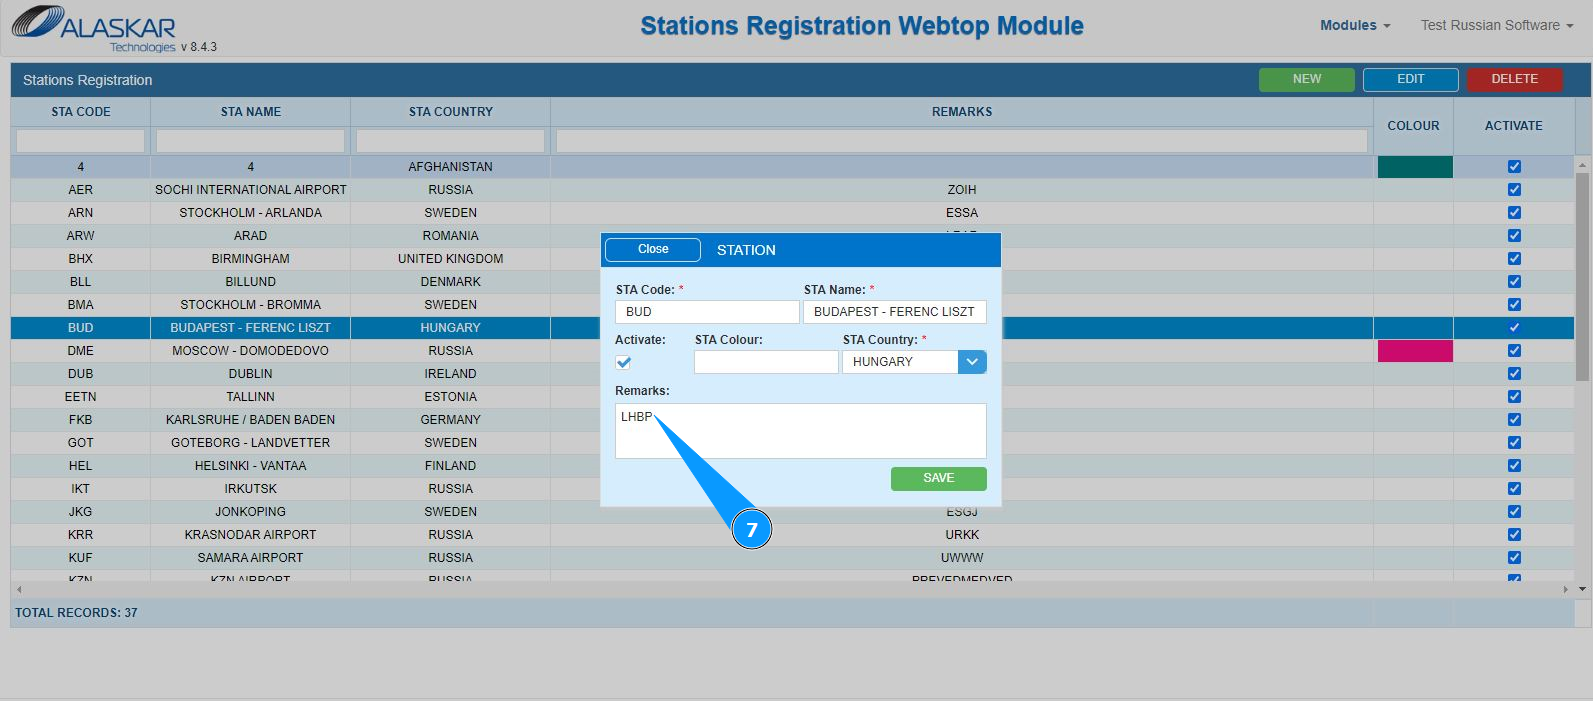Click the REMARKS column header
Image resolution: width=1593 pixels, height=701 pixels.
[x=962, y=112]
